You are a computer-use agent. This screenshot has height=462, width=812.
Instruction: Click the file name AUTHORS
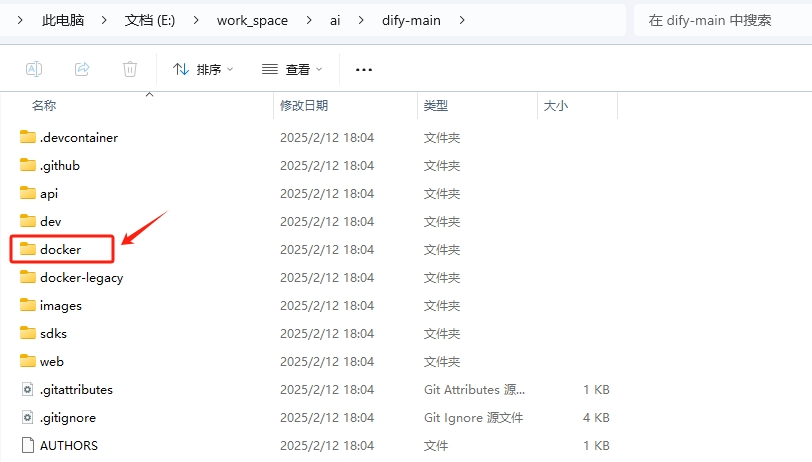pyautogui.click(x=69, y=445)
